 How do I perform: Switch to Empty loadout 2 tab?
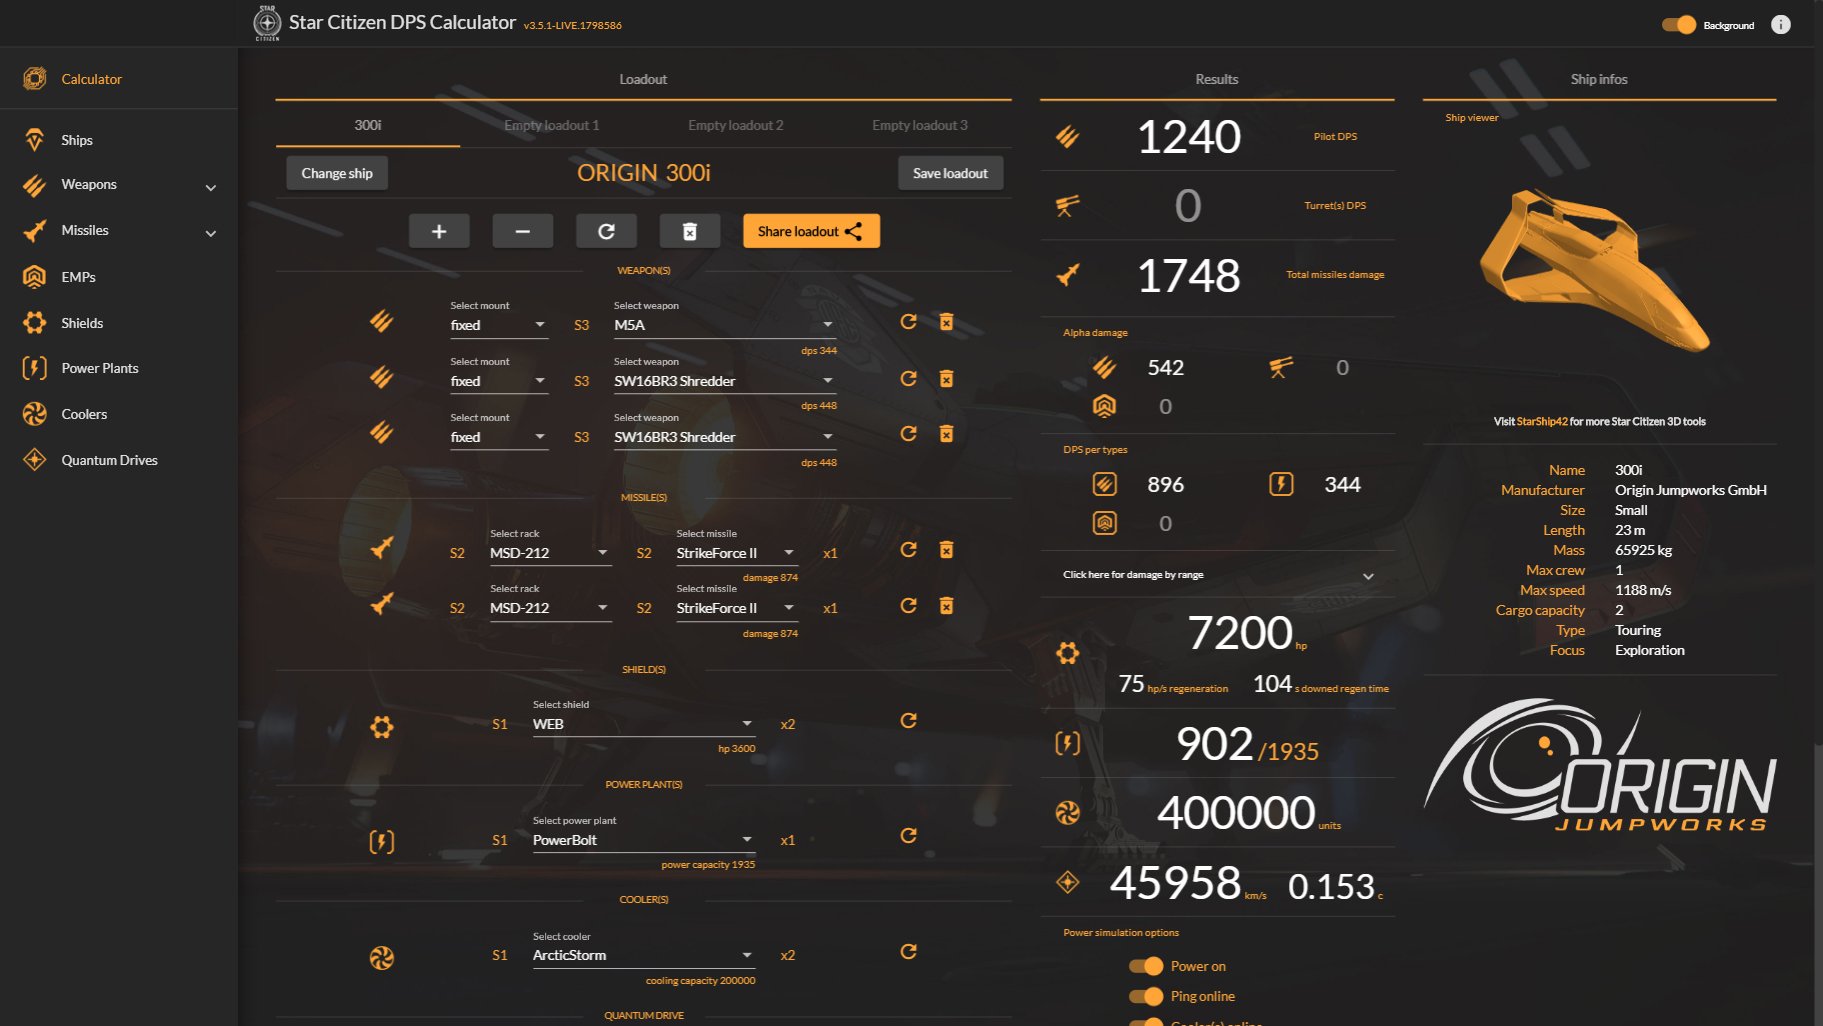tap(735, 125)
